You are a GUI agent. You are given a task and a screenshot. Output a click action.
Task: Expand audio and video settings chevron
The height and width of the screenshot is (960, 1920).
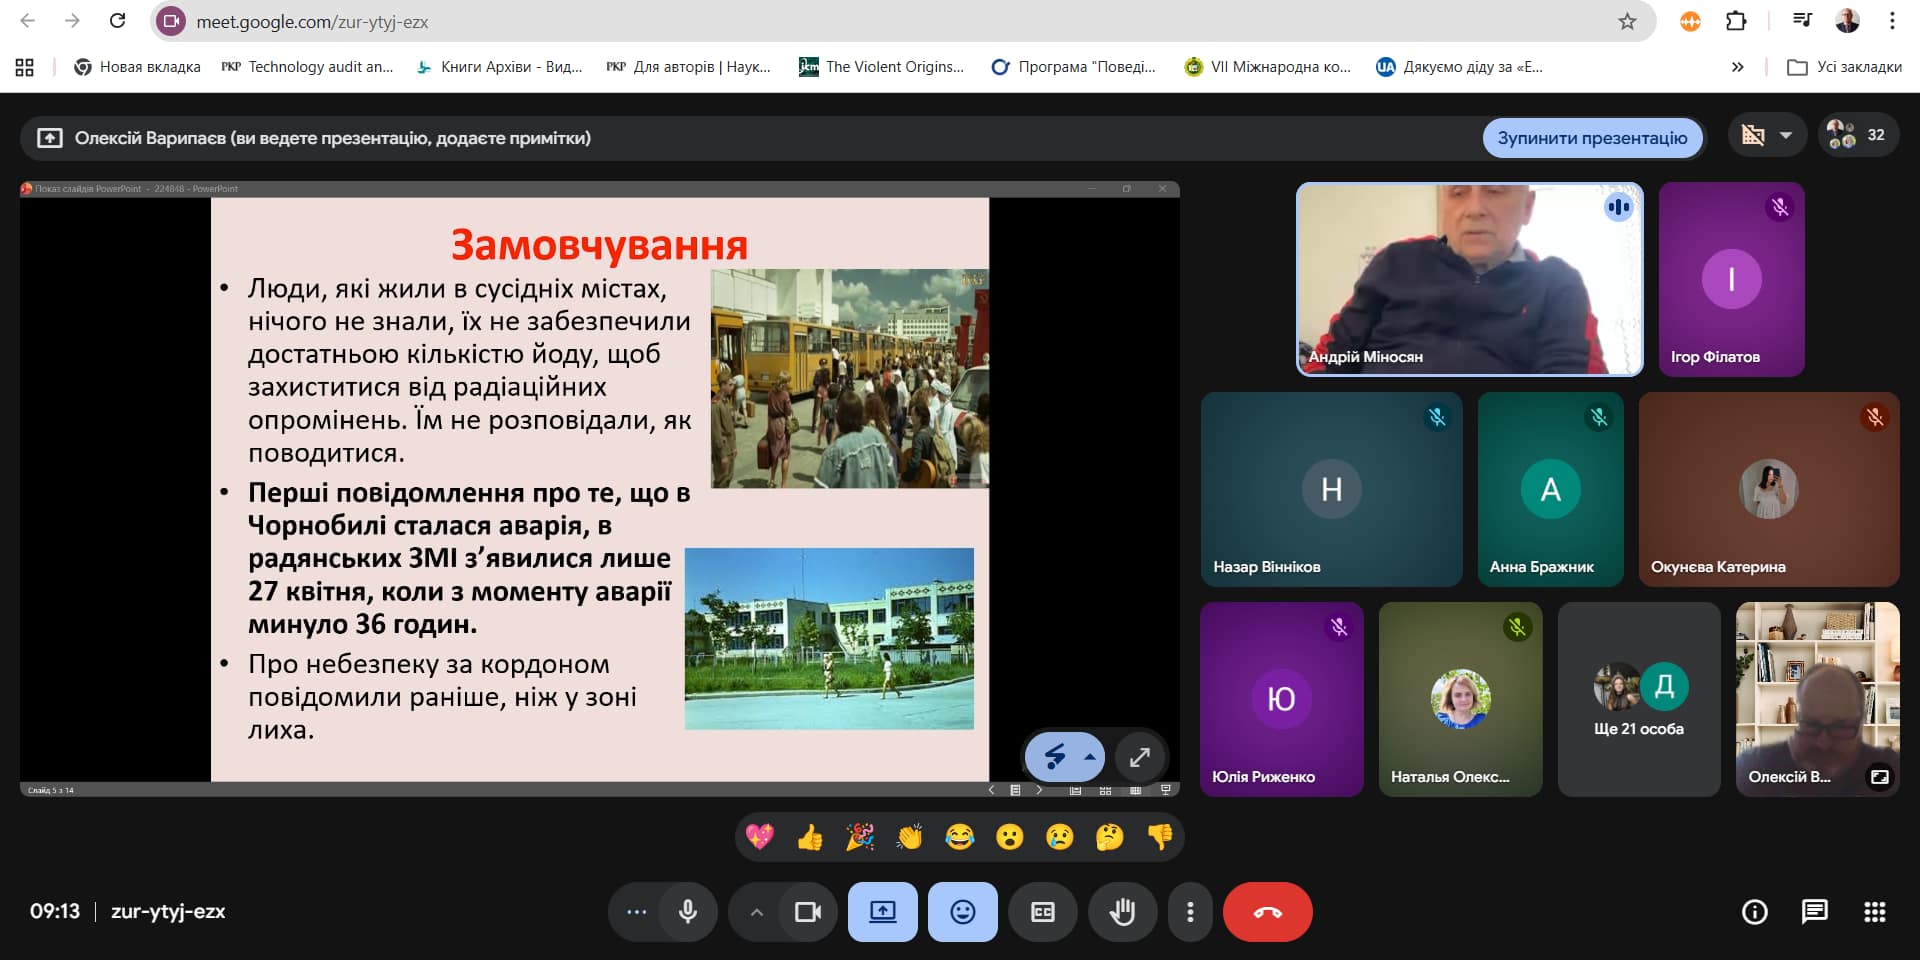click(x=756, y=912)
